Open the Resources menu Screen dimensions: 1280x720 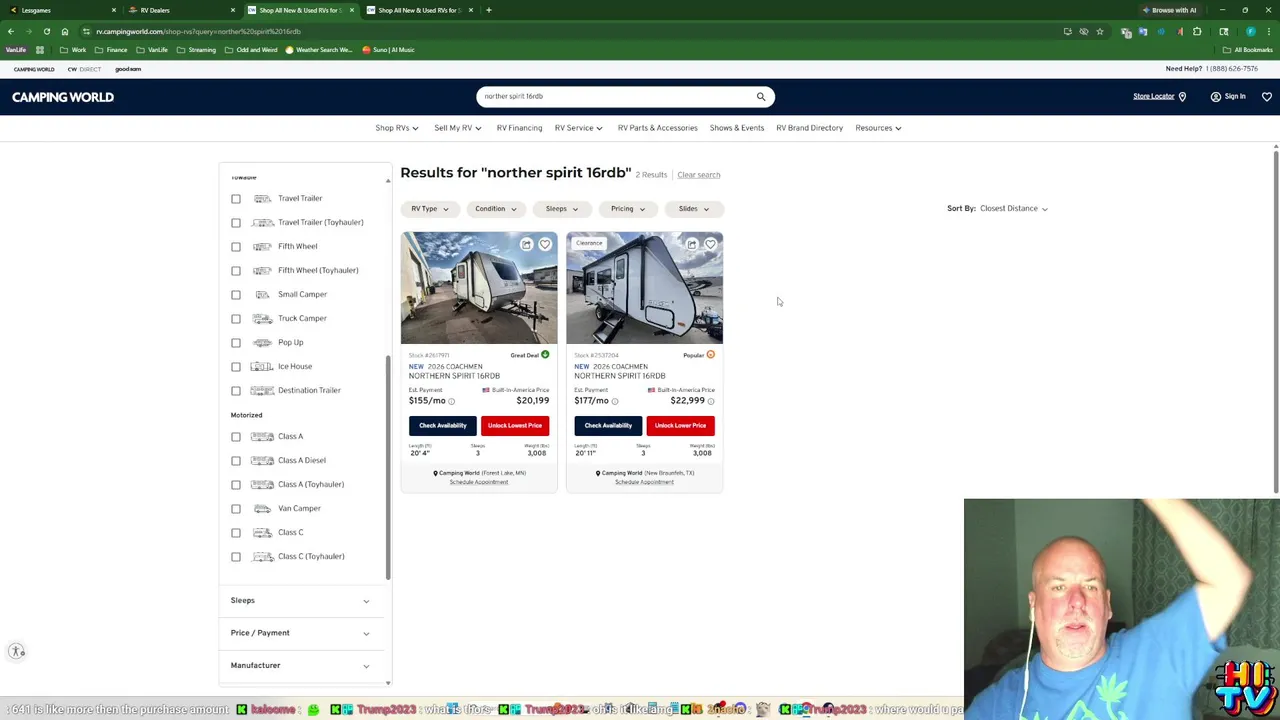[878, 128]
